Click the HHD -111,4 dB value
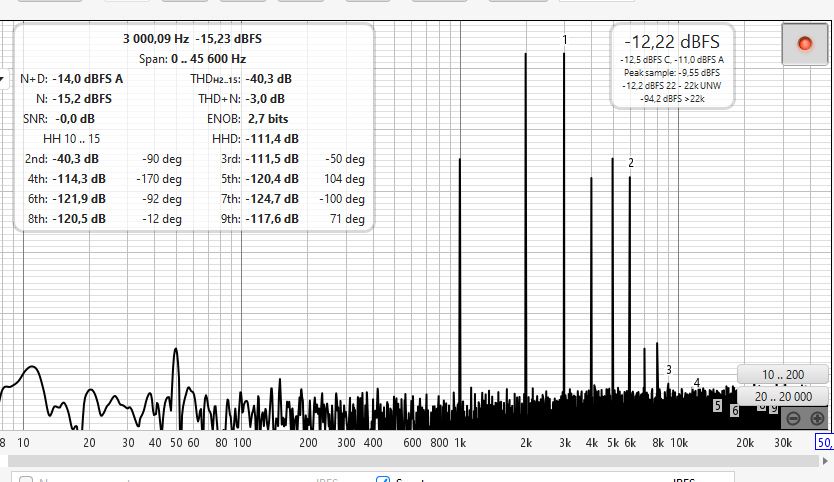Viewport: 834px width, 482px height. point(272,139)
